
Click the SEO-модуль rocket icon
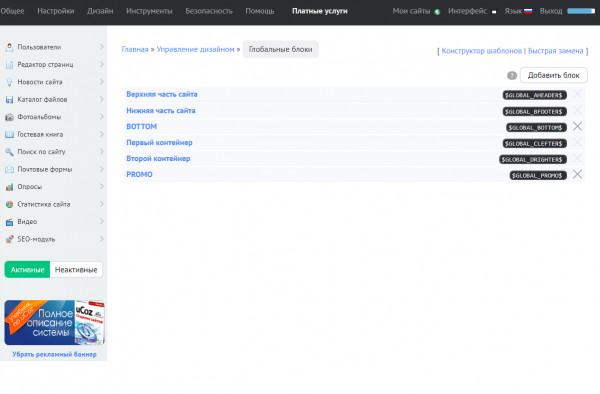tap(10, 239)
